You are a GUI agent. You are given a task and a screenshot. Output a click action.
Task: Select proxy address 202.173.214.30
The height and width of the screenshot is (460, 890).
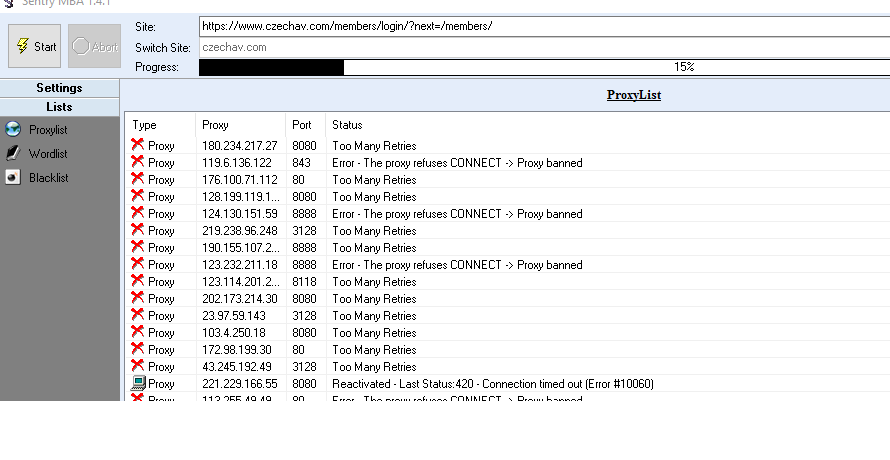pyautogui.click(x=240, y=299)
